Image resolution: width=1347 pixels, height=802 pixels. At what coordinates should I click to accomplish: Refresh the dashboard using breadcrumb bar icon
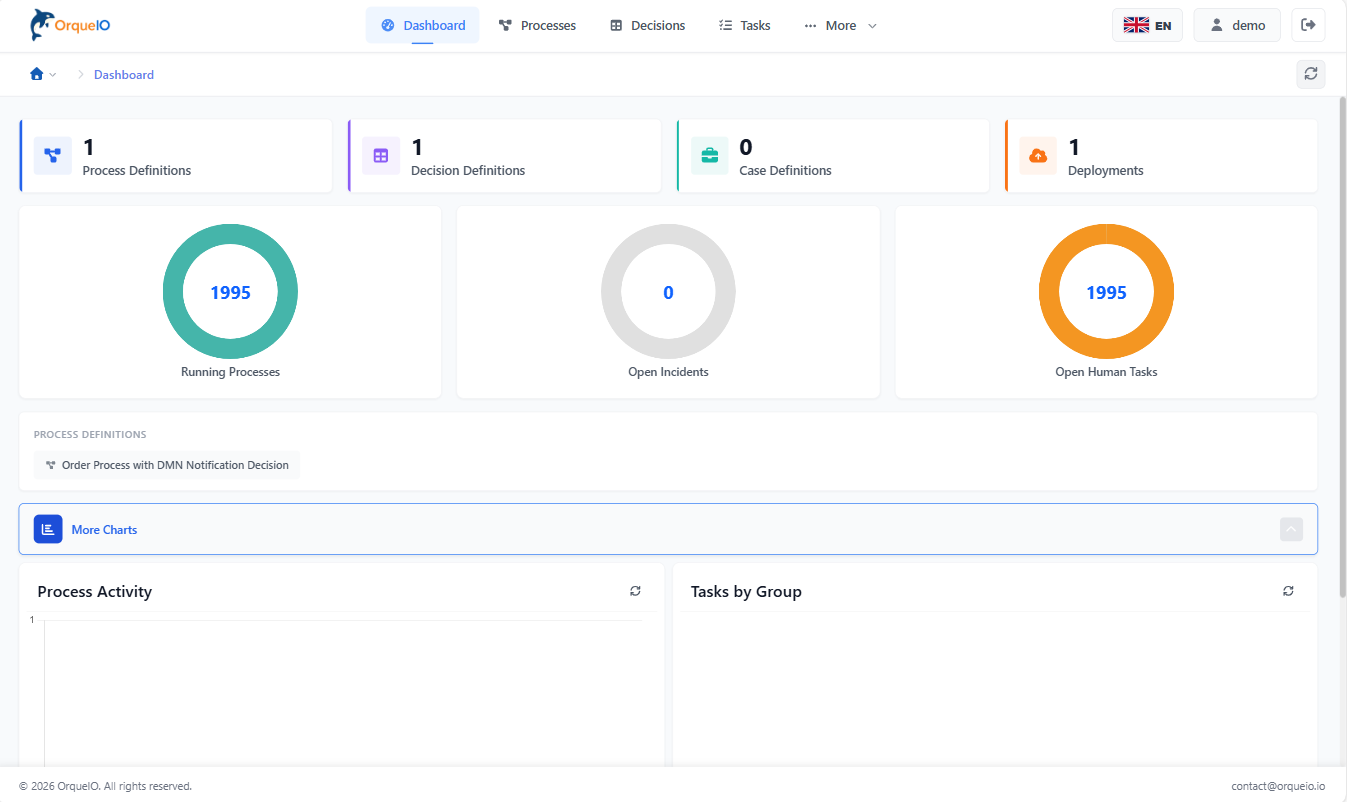pos(1310,74)
